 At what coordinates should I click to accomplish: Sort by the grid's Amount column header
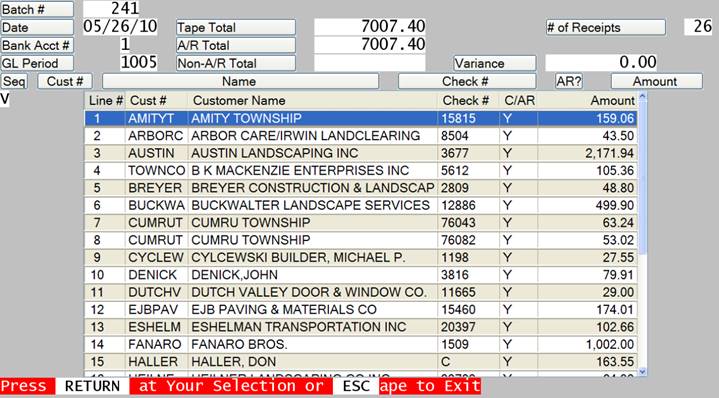(x=587, y=100)
